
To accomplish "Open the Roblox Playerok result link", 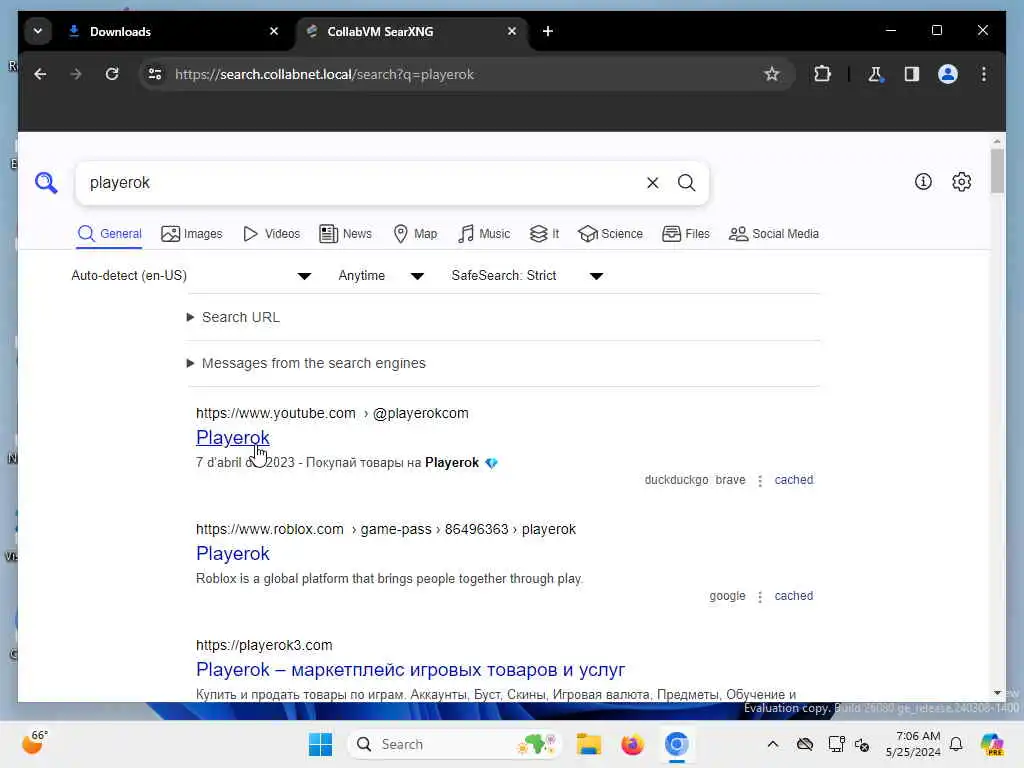I will tap(232, 554).
